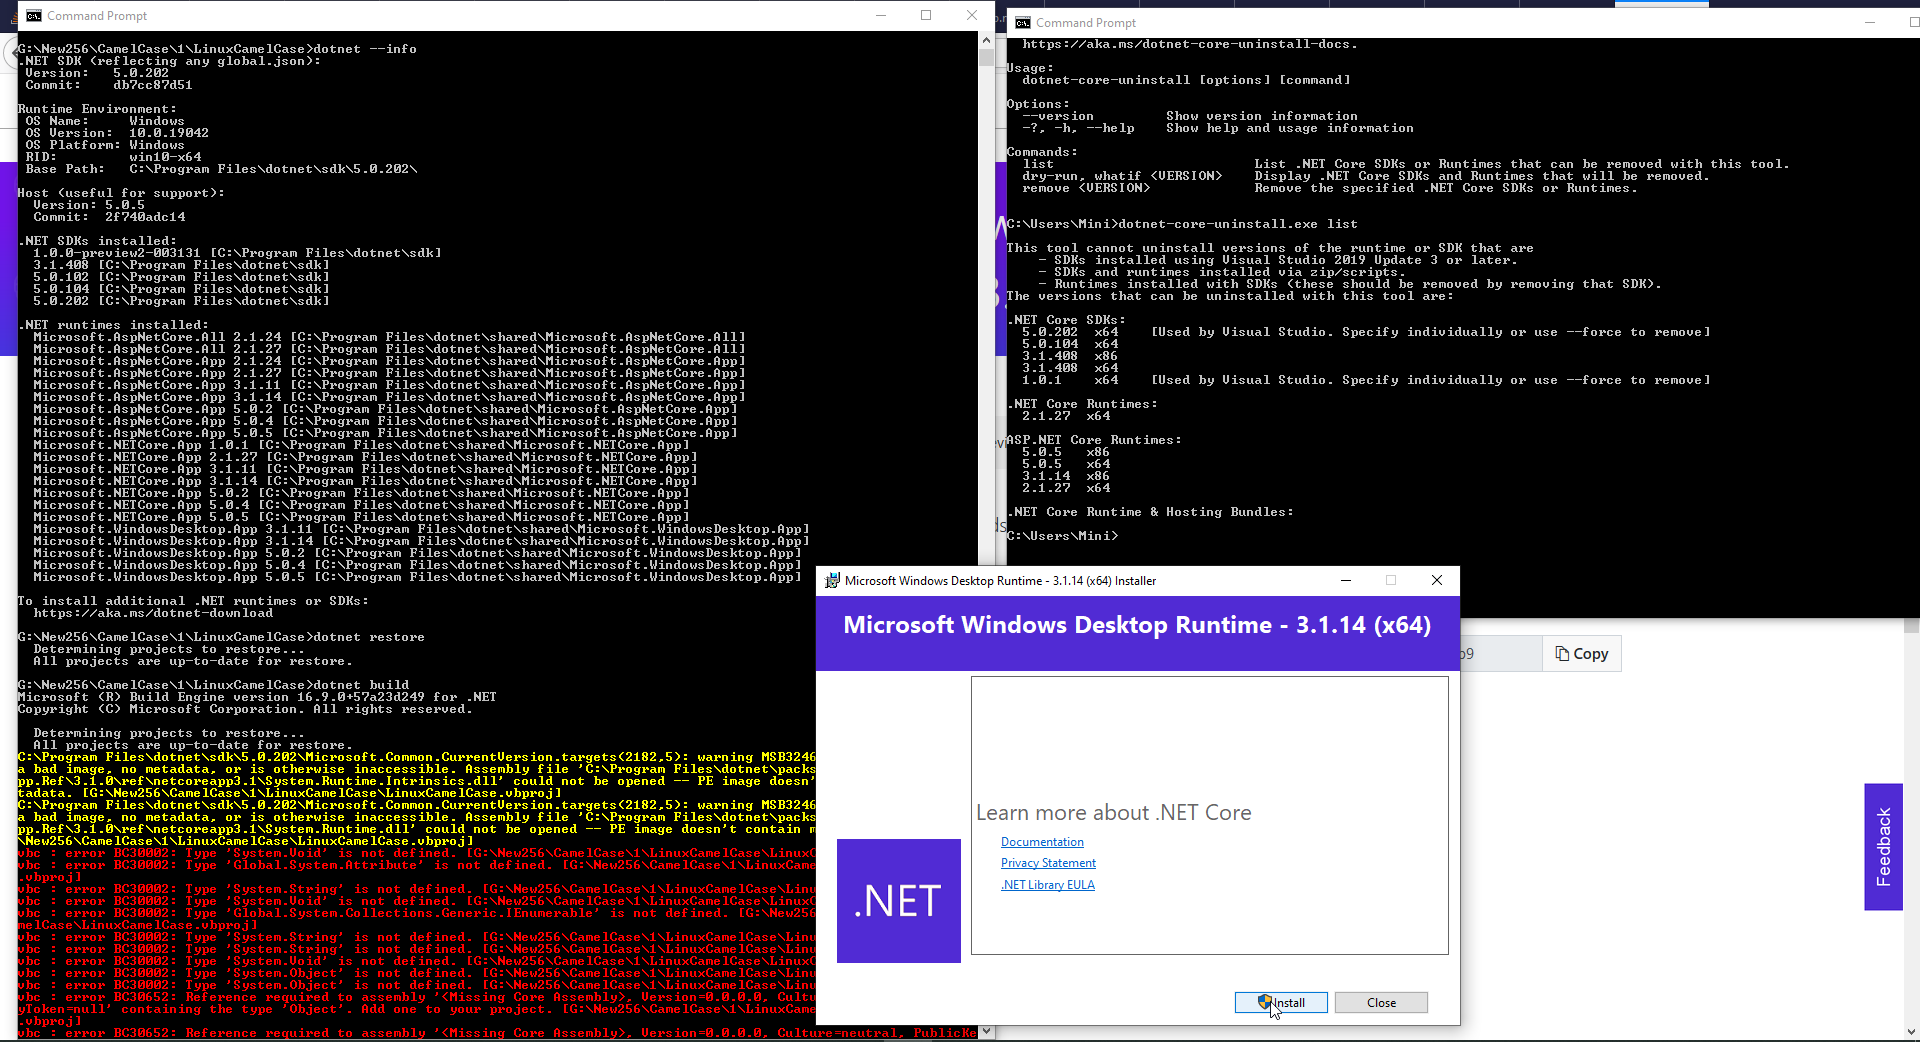Click the 'dotnet-core-uninstall.exe list' command line
Viewport: 1920px width, 1042px height.
1182,224
